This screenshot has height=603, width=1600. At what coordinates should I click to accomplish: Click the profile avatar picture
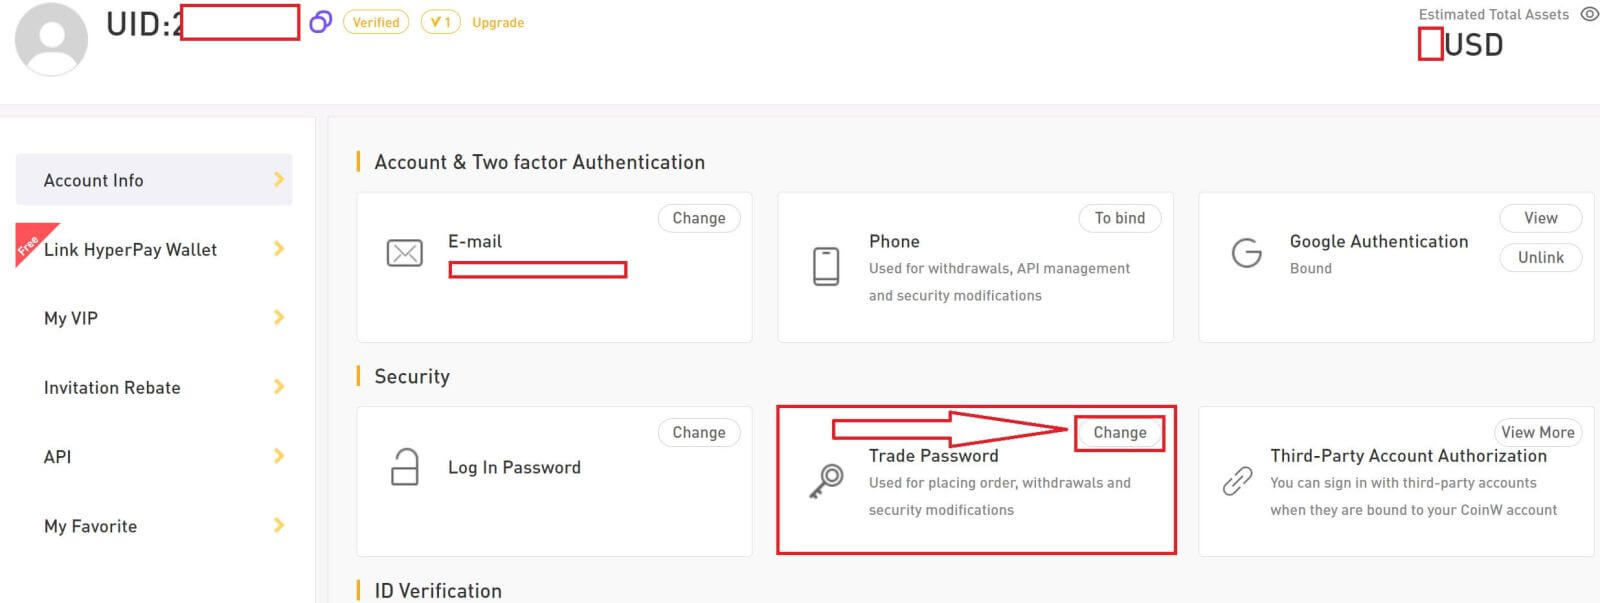click(52, 38)
